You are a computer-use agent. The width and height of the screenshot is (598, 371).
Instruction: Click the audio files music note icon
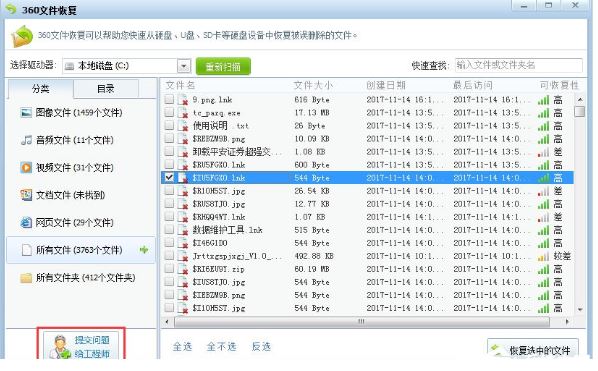coord(26,140)
